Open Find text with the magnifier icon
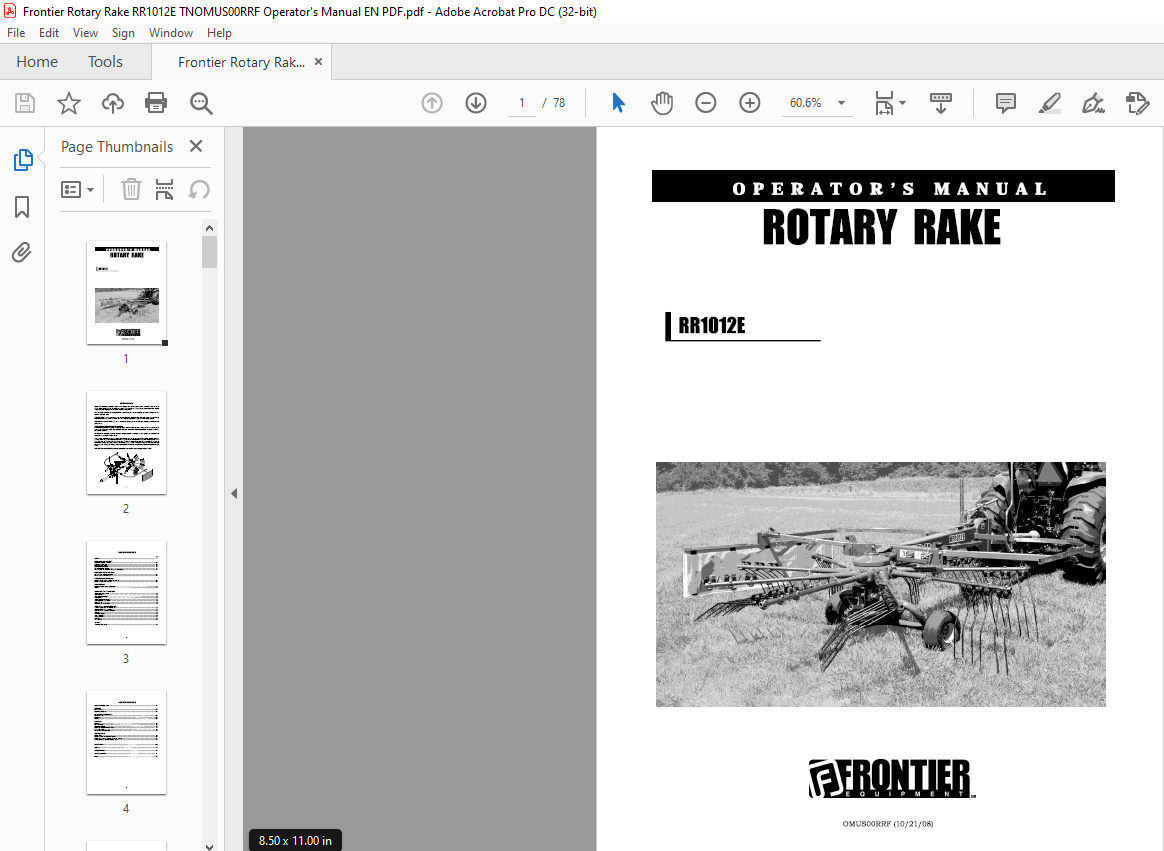This screenshot has height=851, width=1164. 201,103
